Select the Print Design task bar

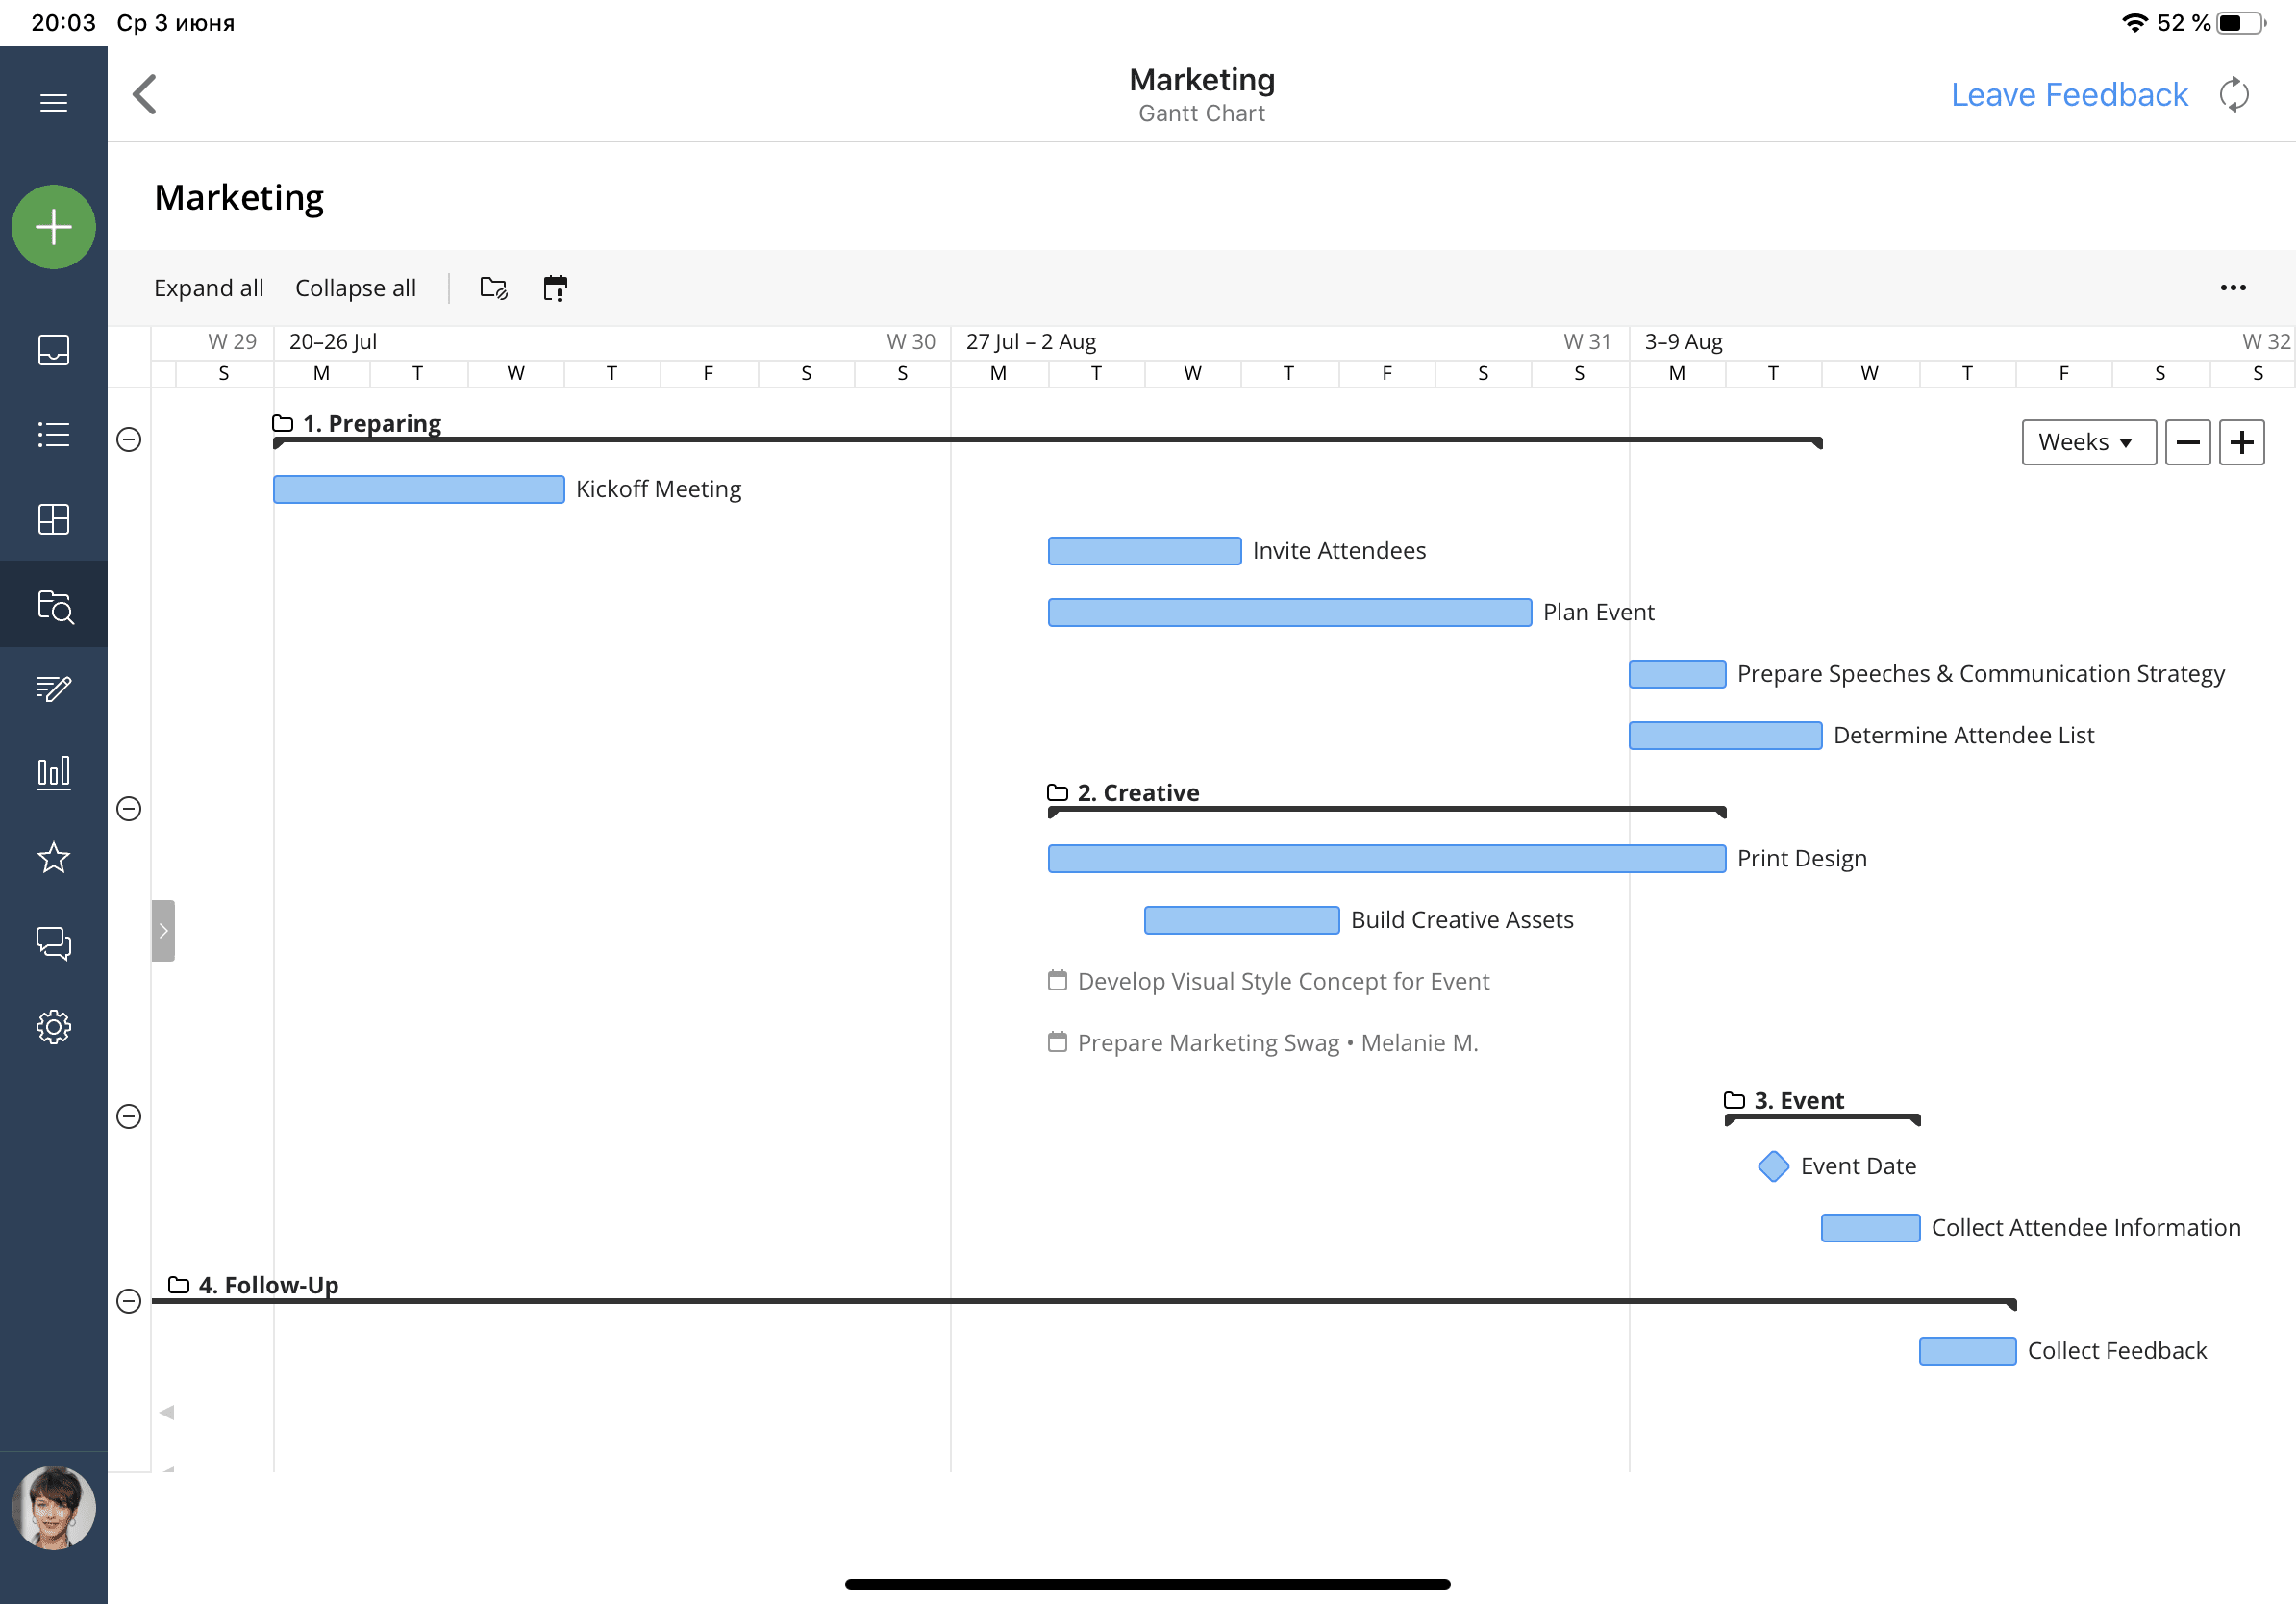click(1387, 859)
